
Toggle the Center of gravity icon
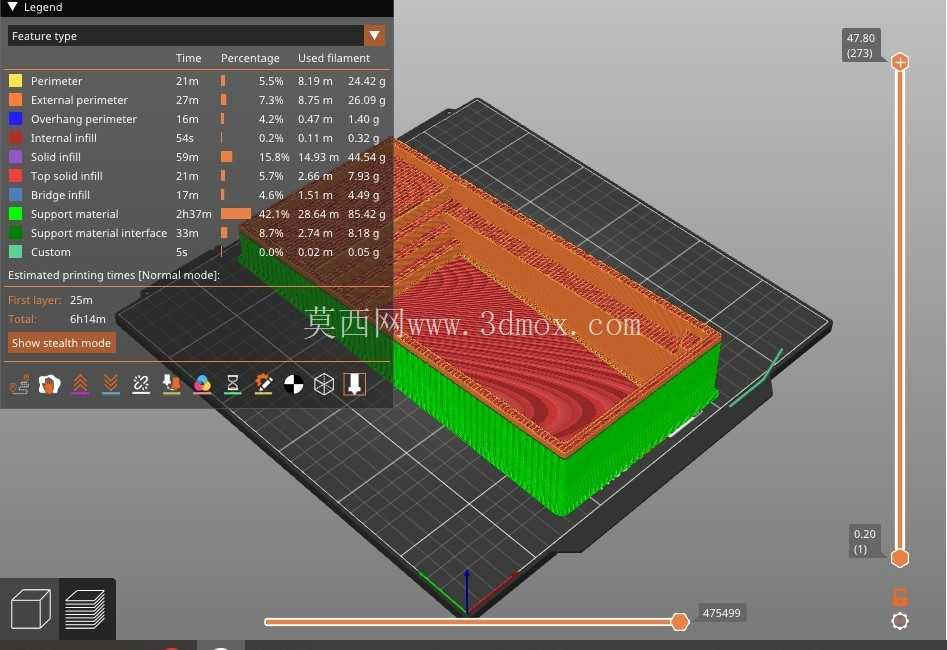pyautogui.click(x=294, y=384)
